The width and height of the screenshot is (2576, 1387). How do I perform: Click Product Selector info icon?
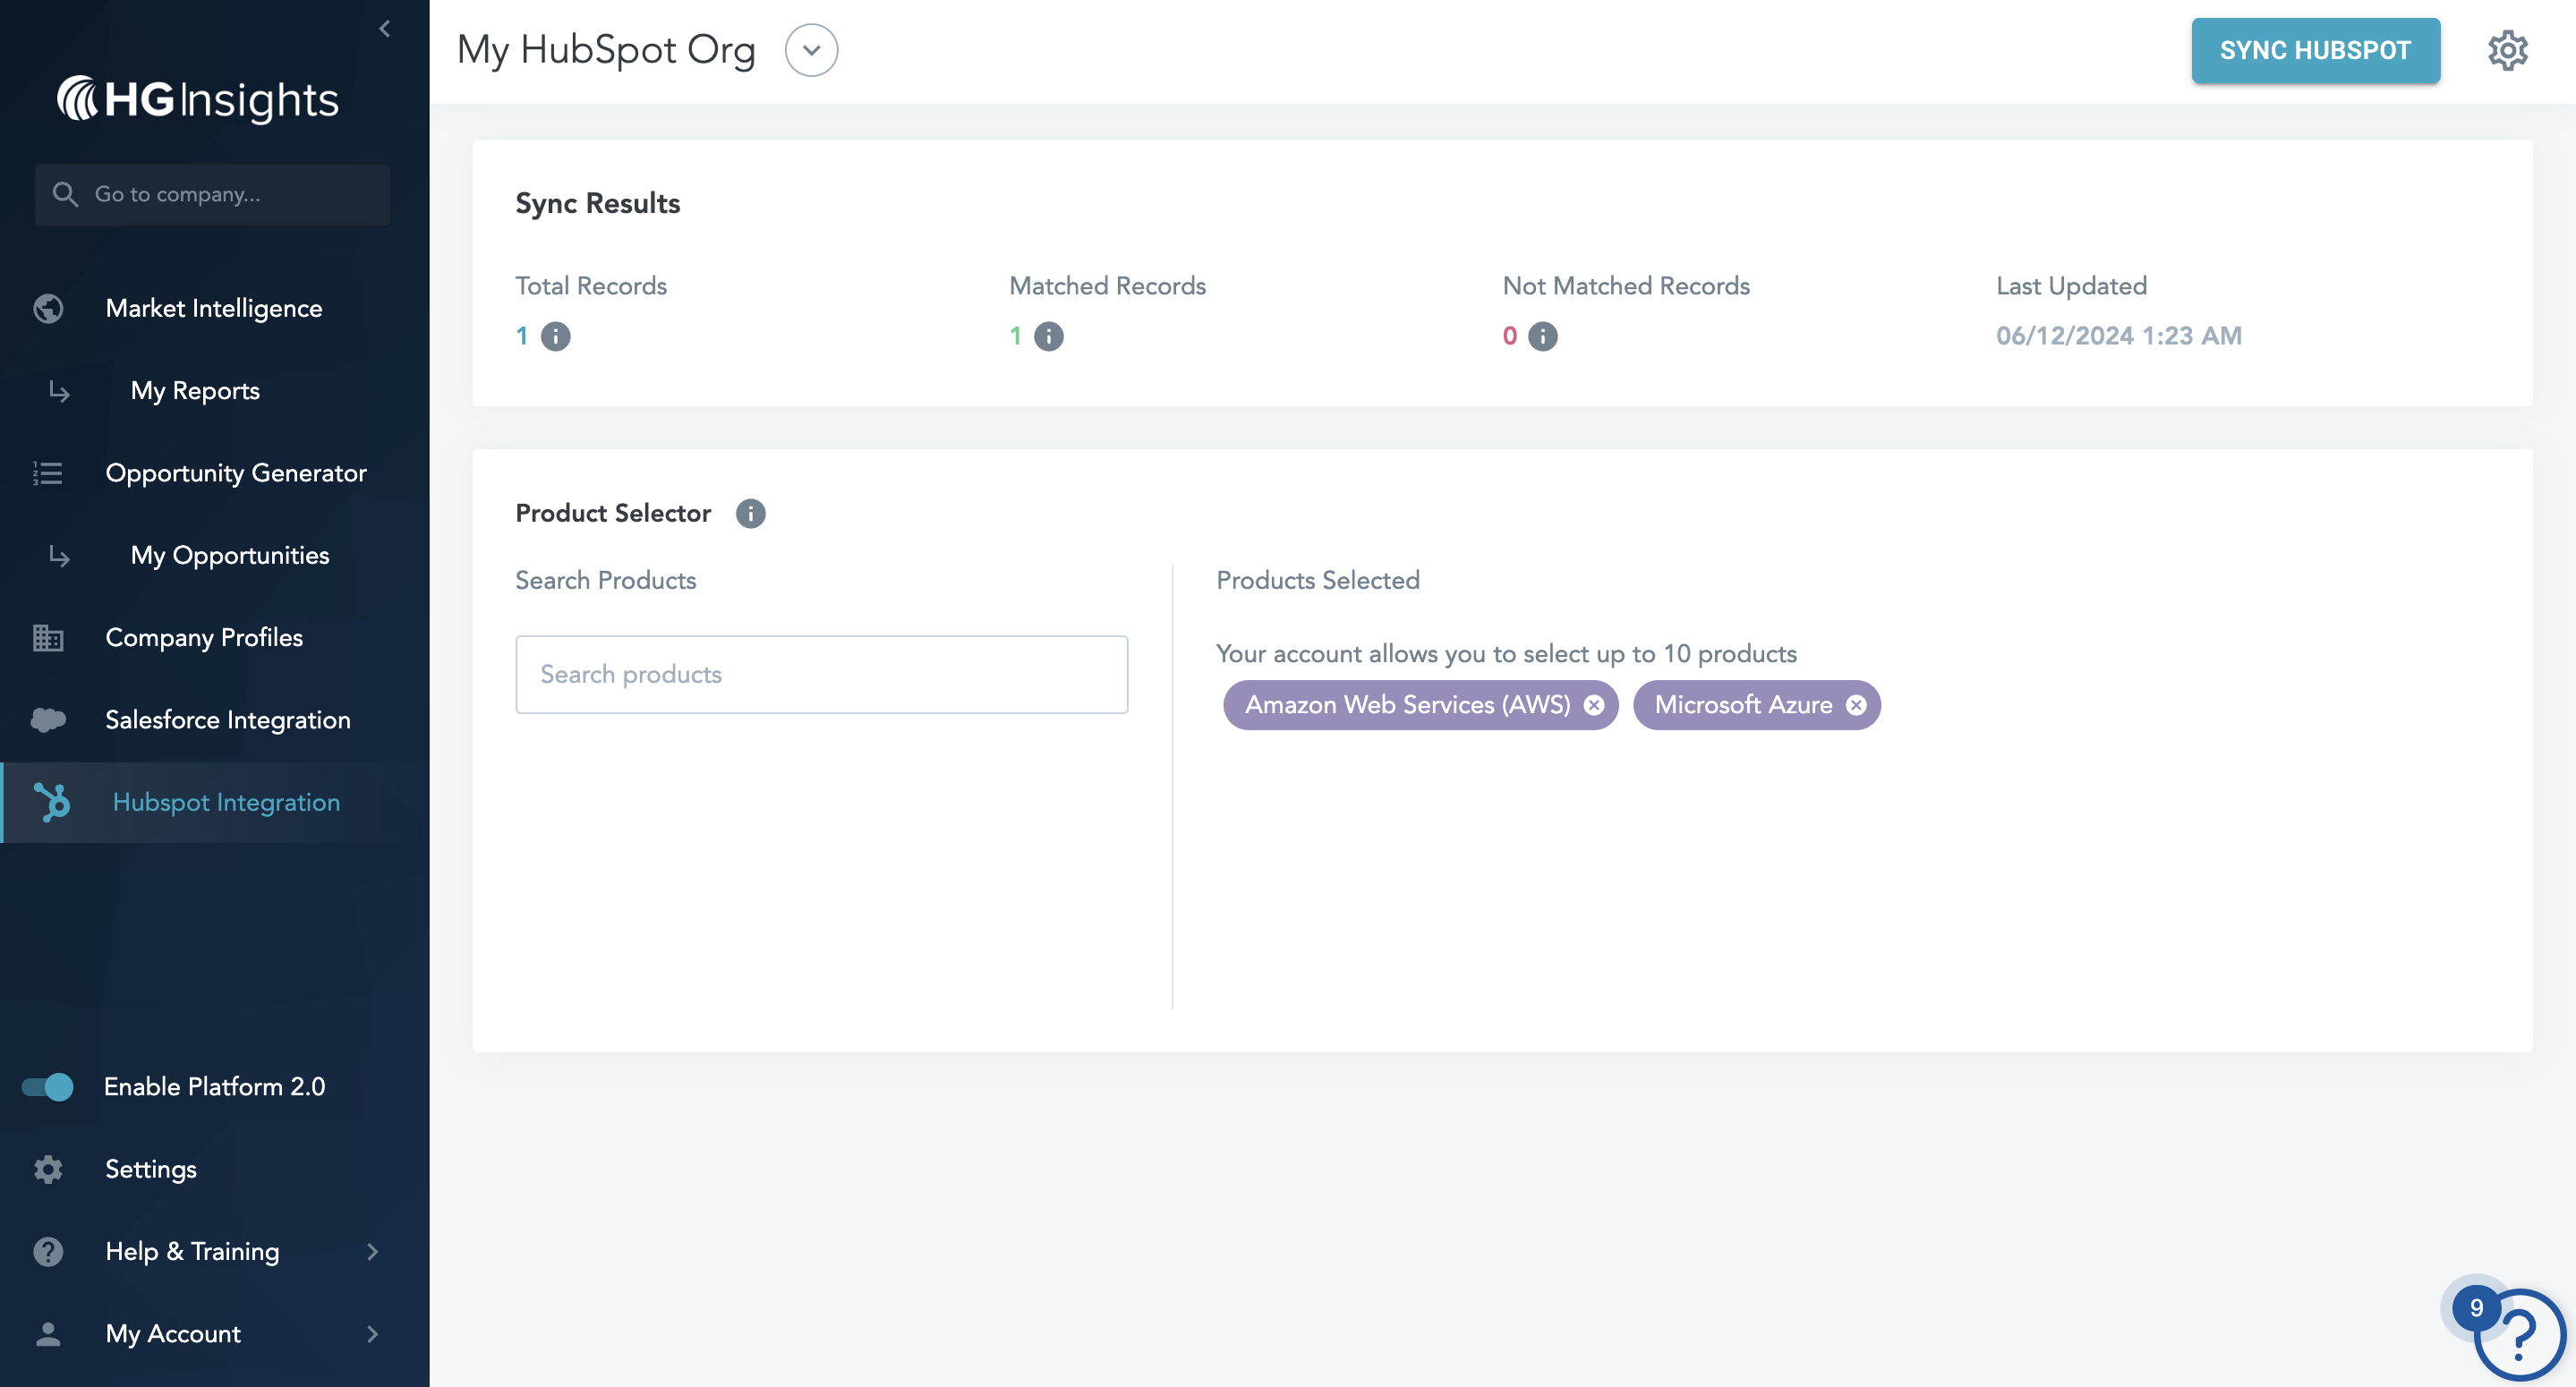[750, 513]
